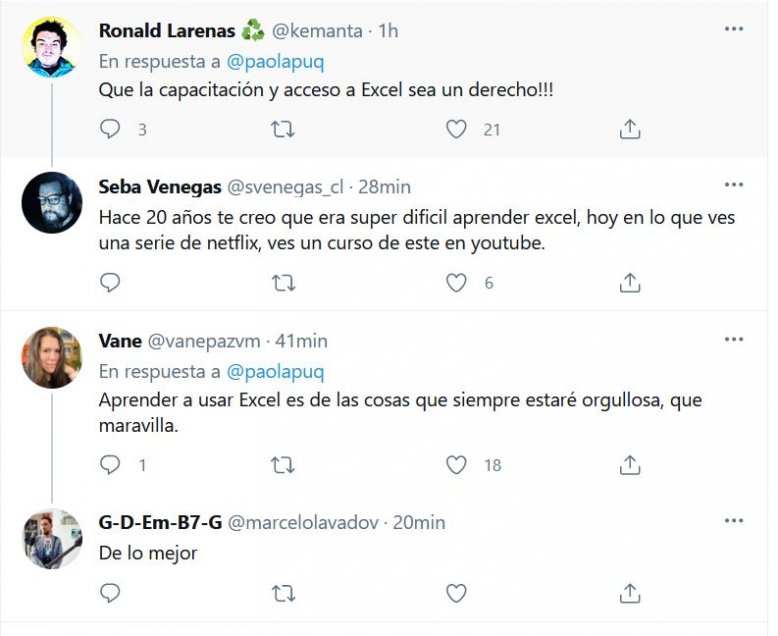Retweet G-D-Em-B7-G's tweet

pos(284,593)
